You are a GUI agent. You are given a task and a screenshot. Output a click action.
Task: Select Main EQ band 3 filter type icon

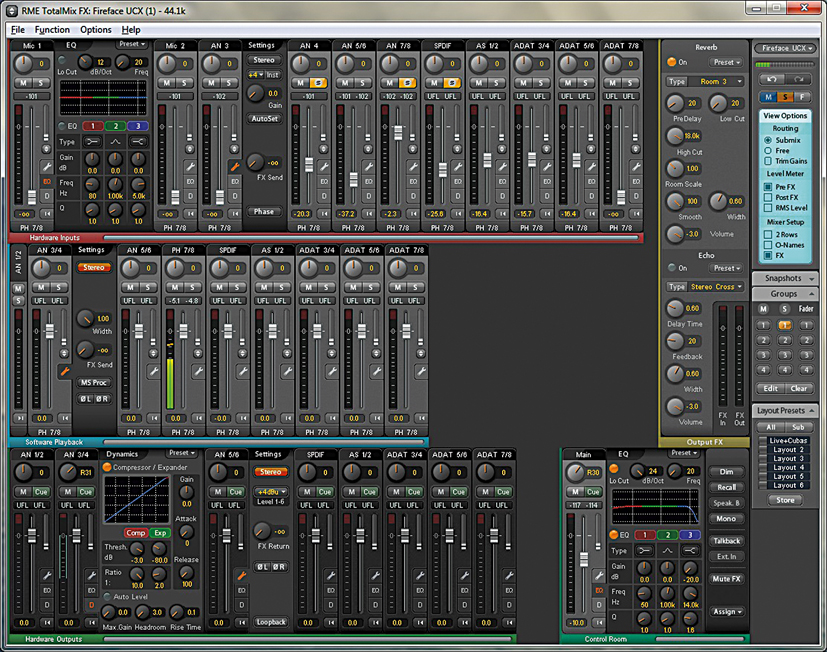[x=690, y=550]
